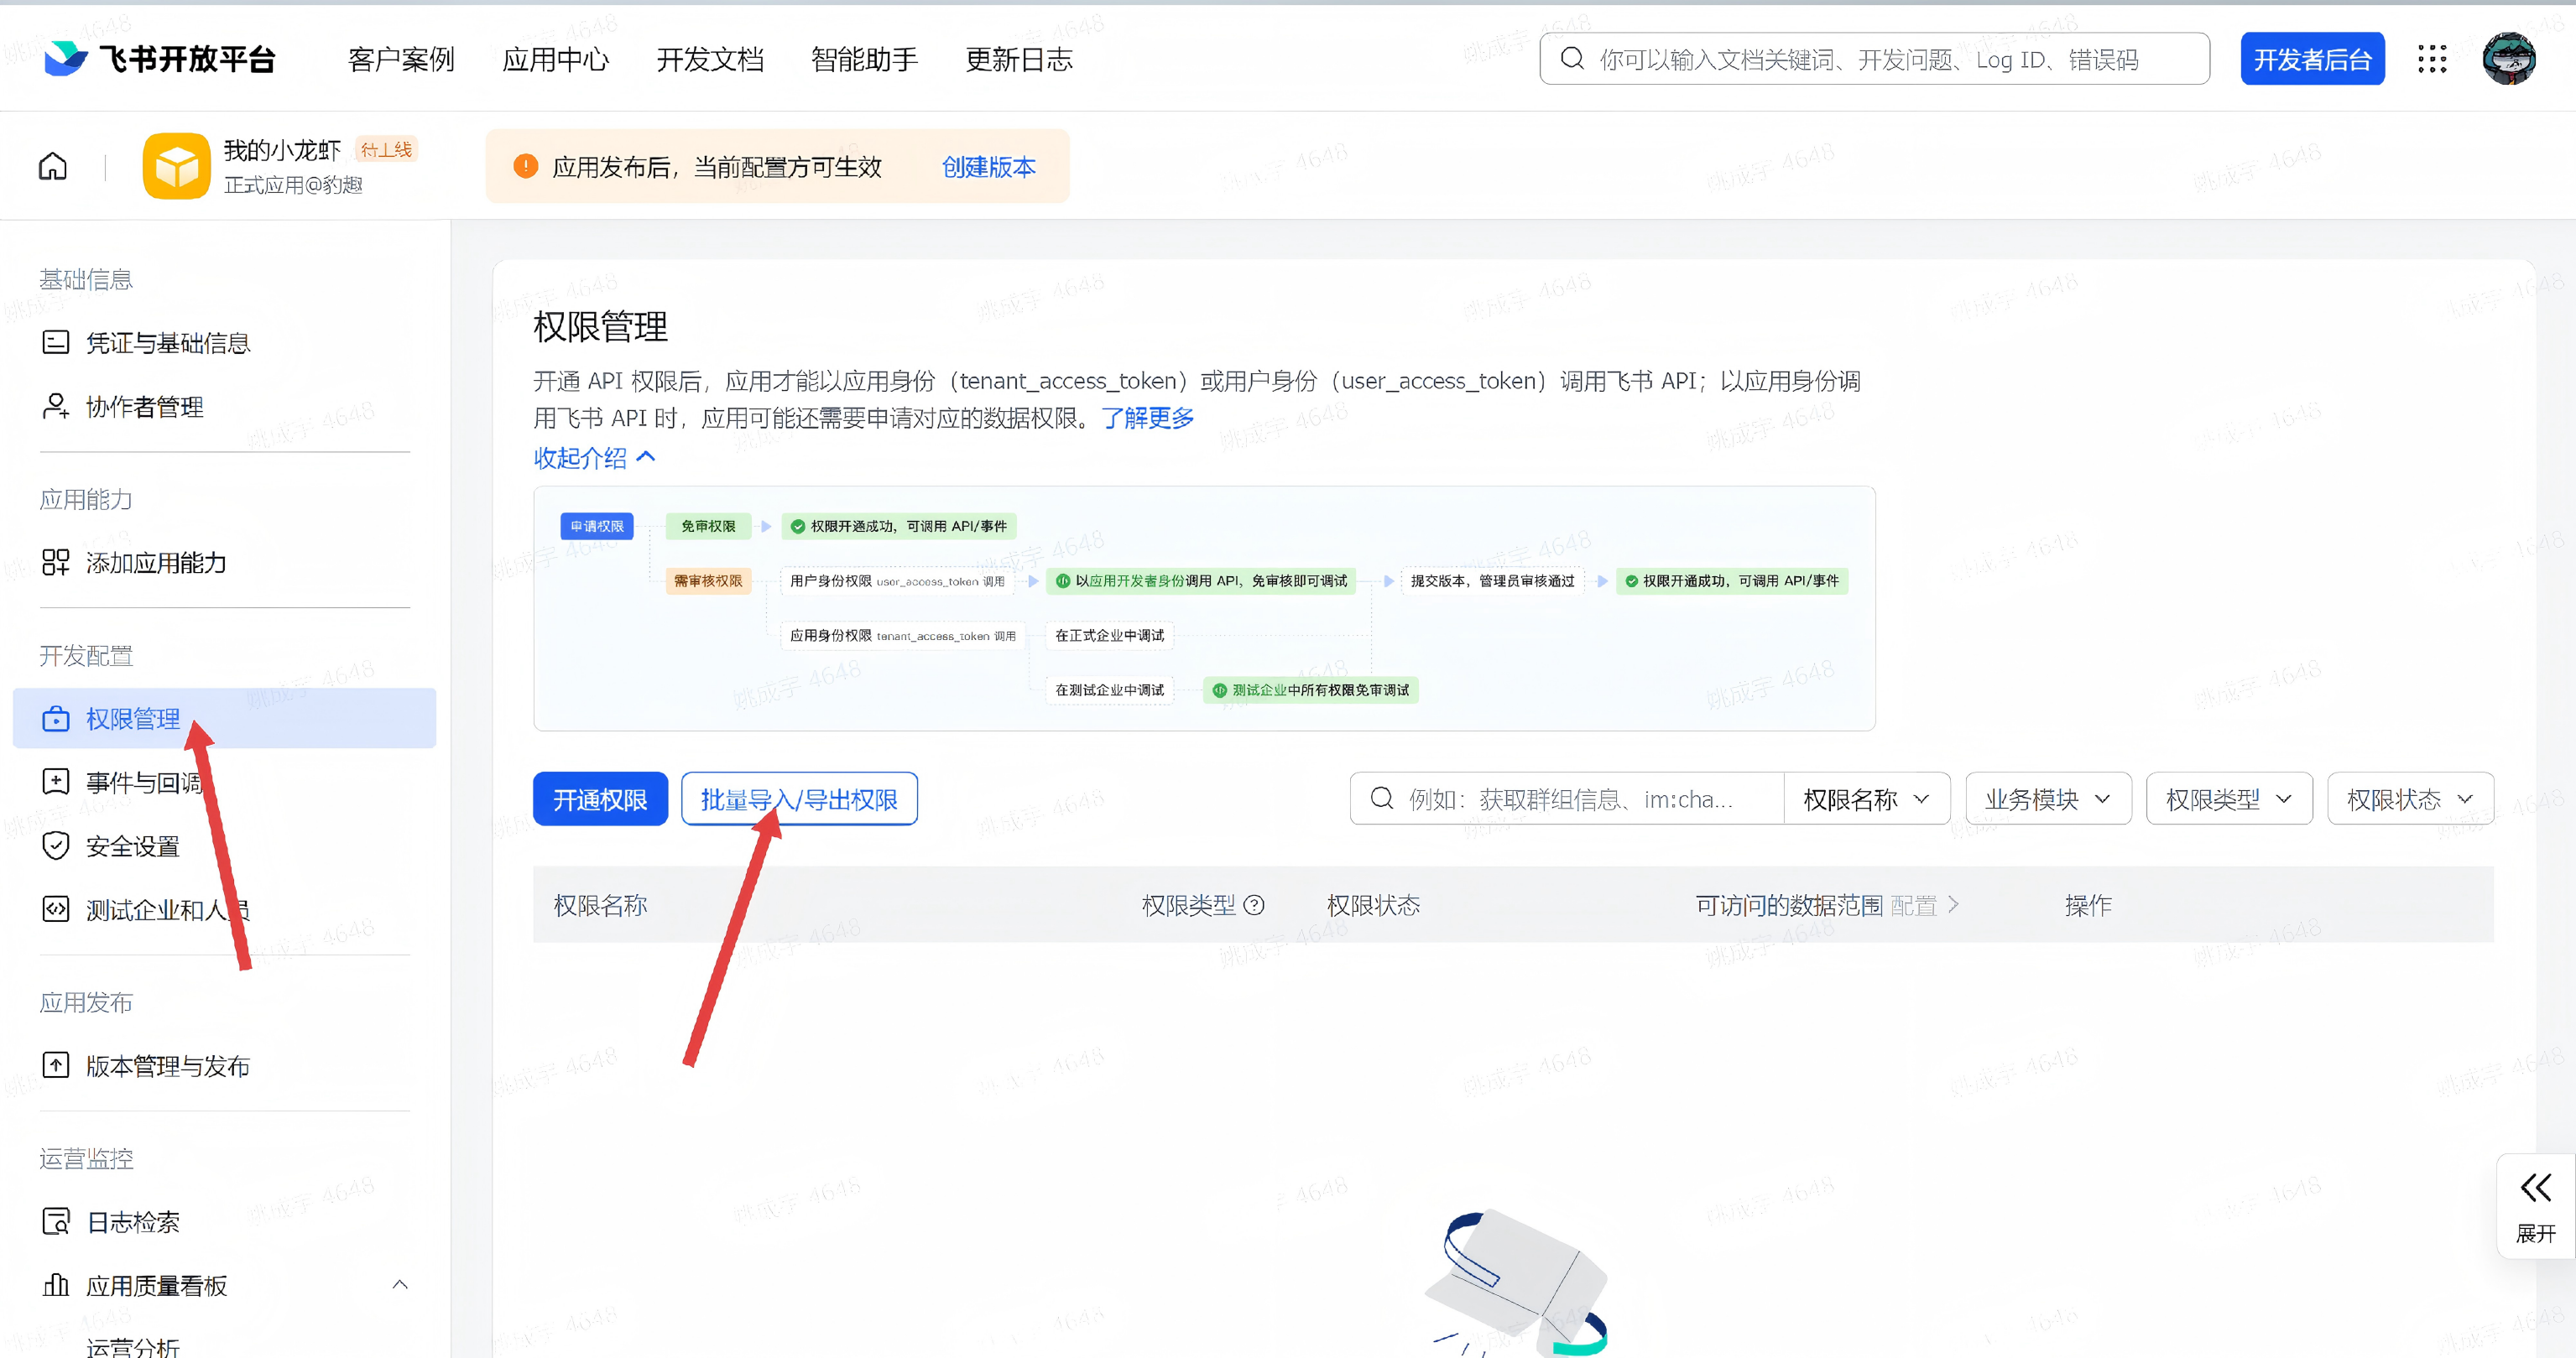Open 日志检索 in sidebar
The height and width of the screenshot is (1358, 2576).
tap(224, 1221)
